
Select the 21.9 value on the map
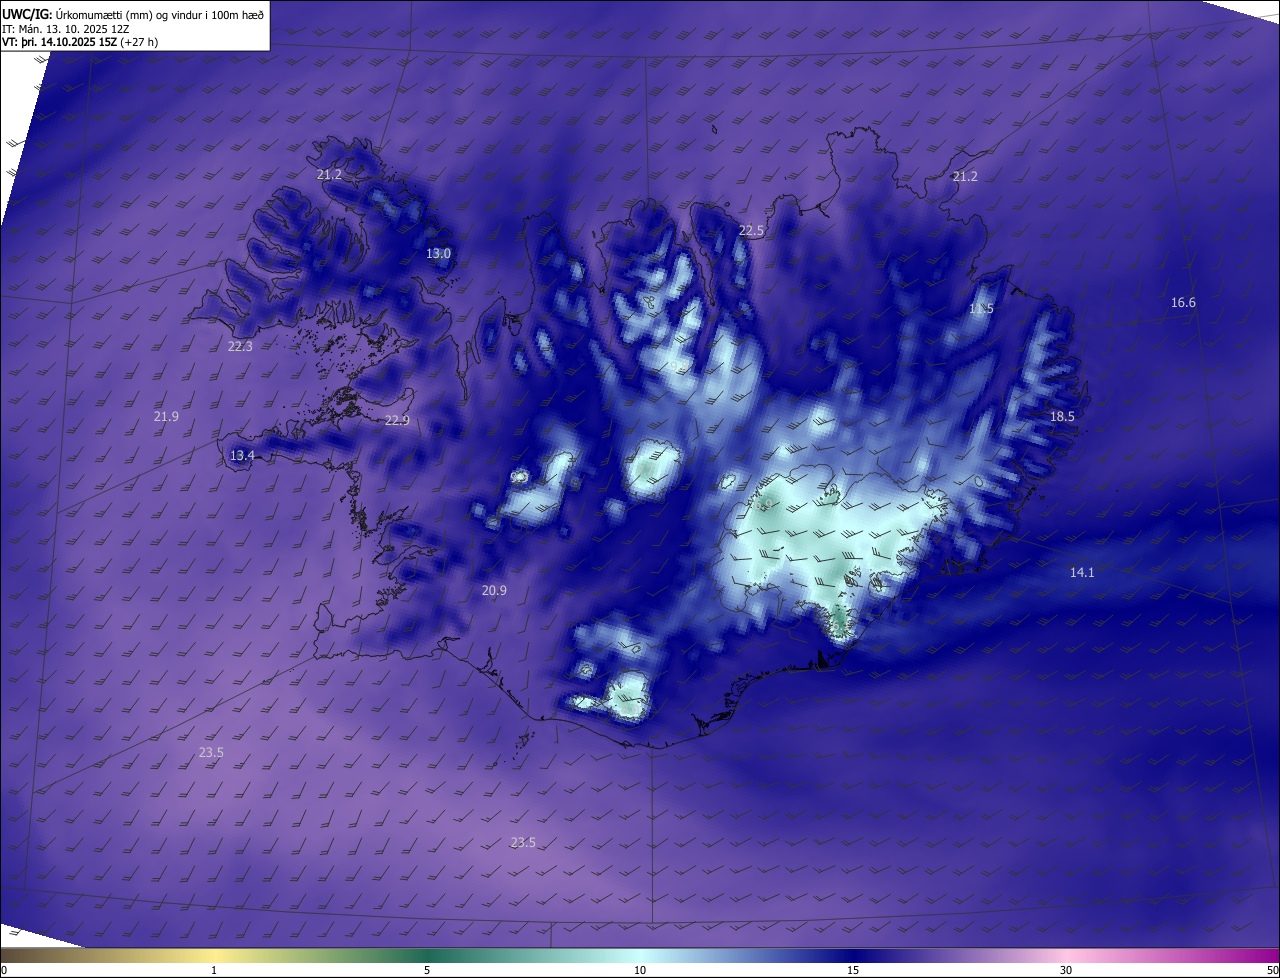(x=166, y=417)
